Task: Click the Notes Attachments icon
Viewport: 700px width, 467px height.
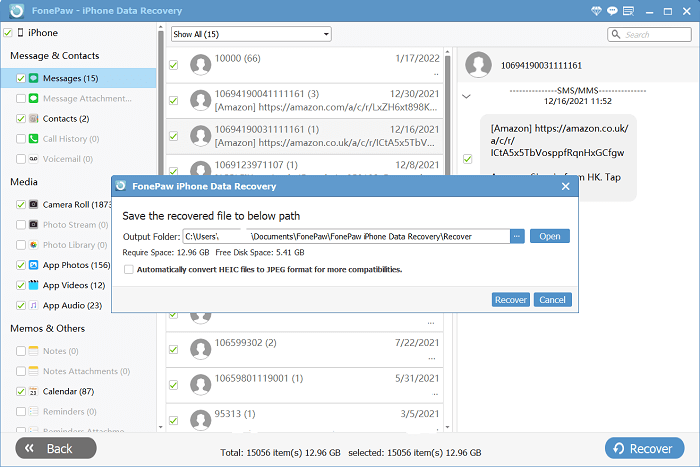Action: coord(33,371)
